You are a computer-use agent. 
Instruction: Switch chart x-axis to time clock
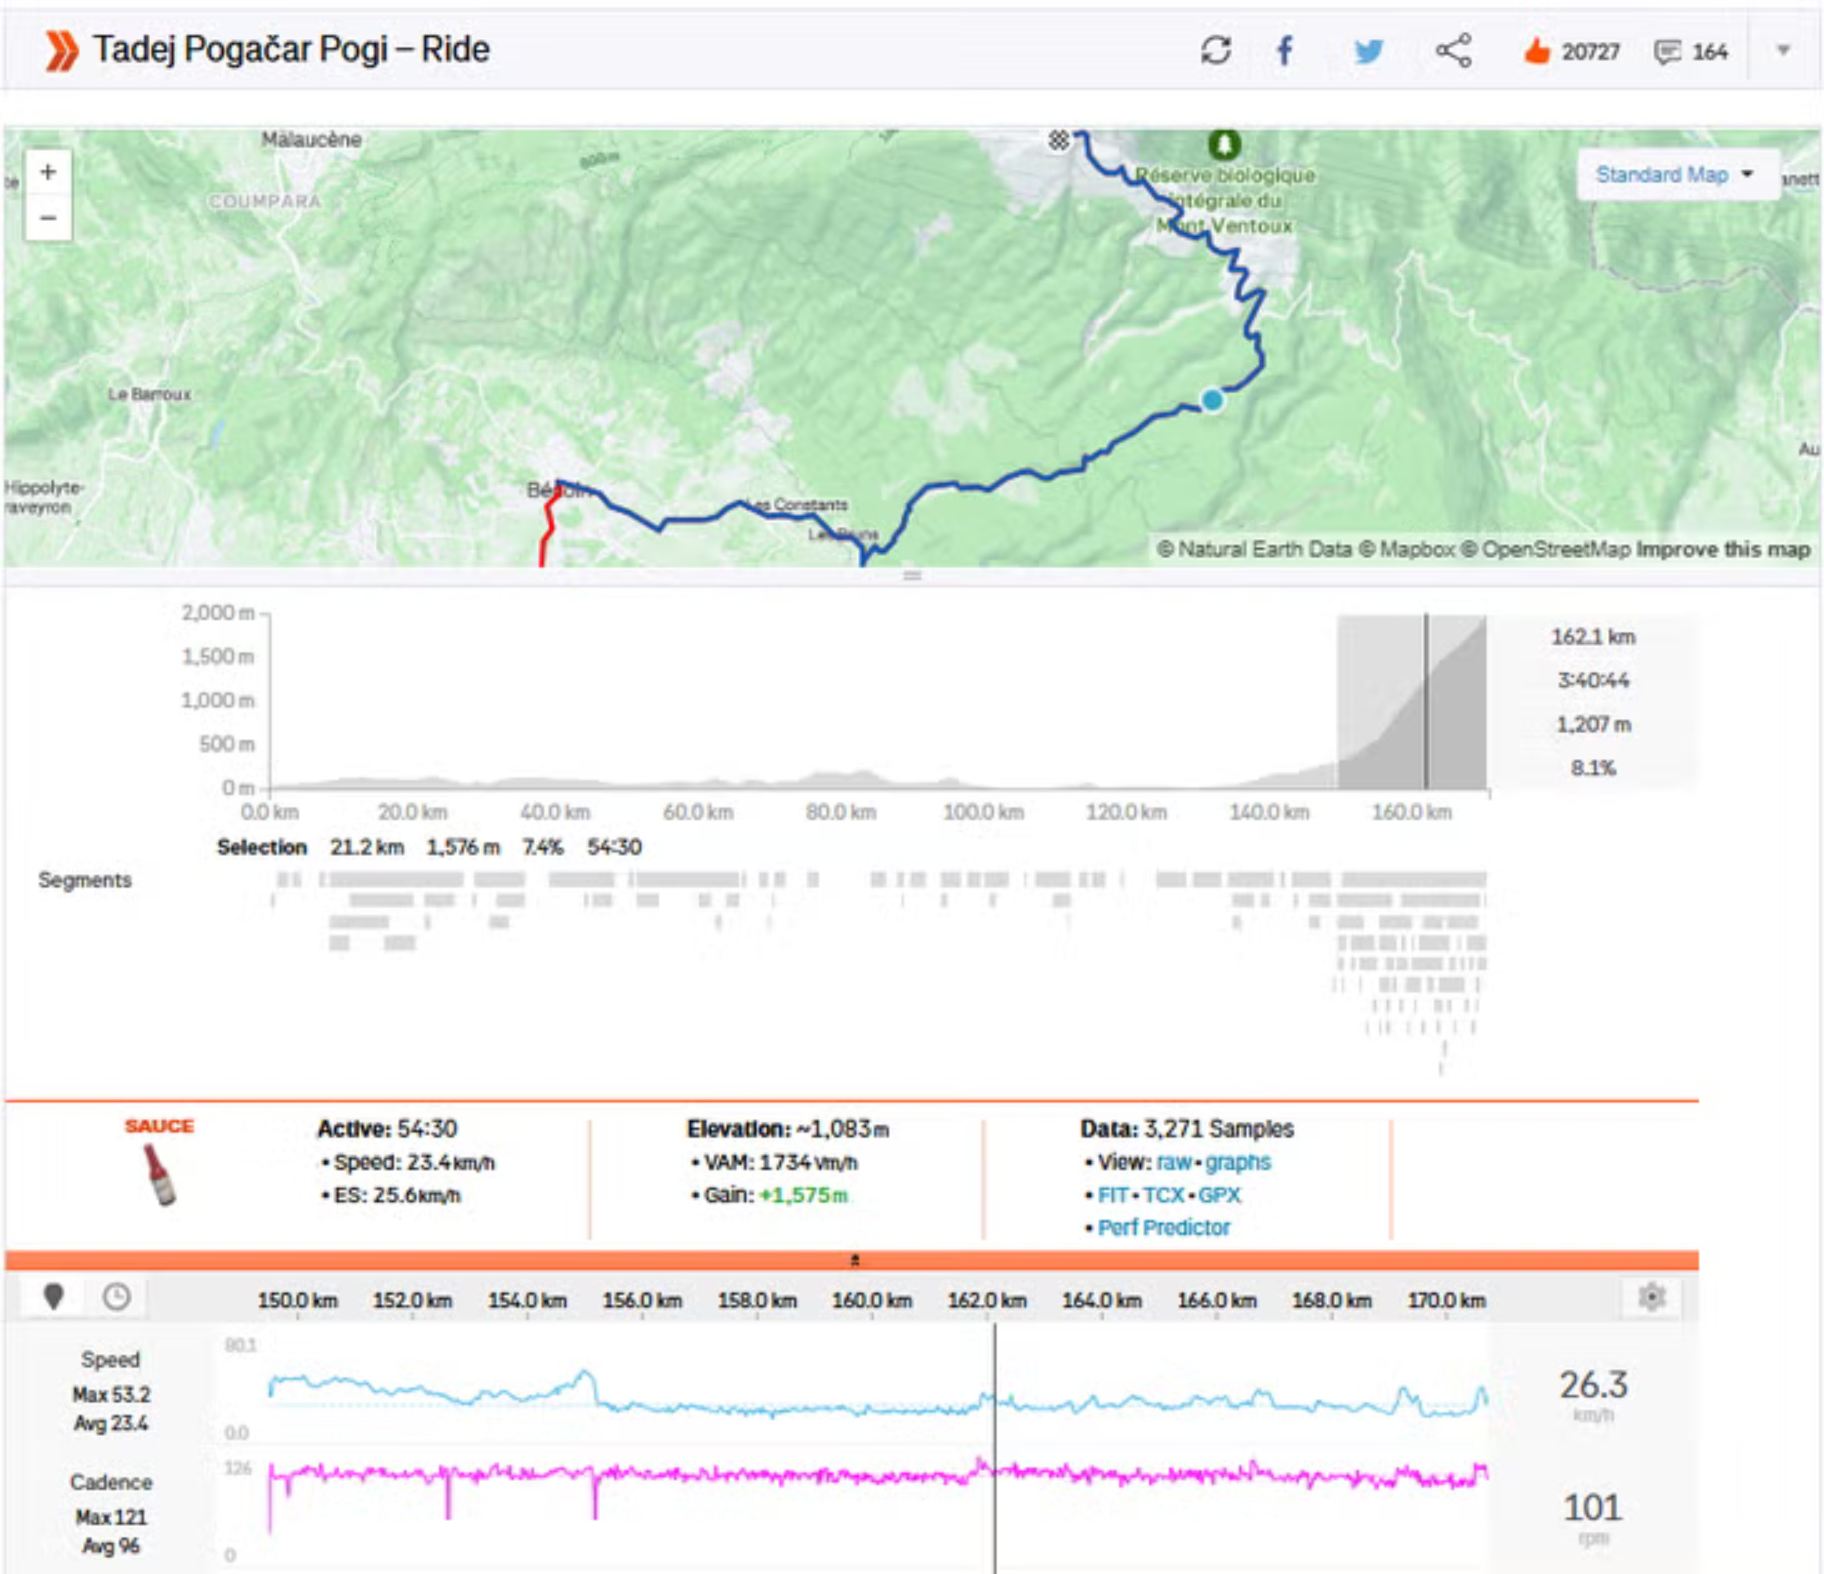click(117, 1297)
